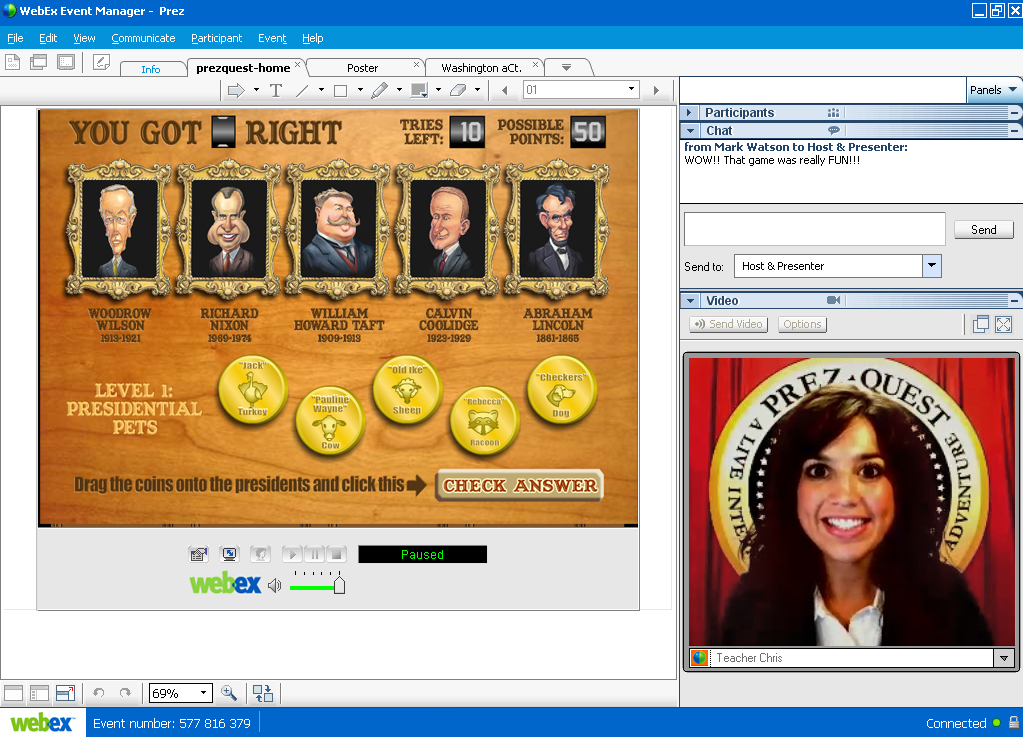Open annotation color dropdown arrow

tap(438, 90)
